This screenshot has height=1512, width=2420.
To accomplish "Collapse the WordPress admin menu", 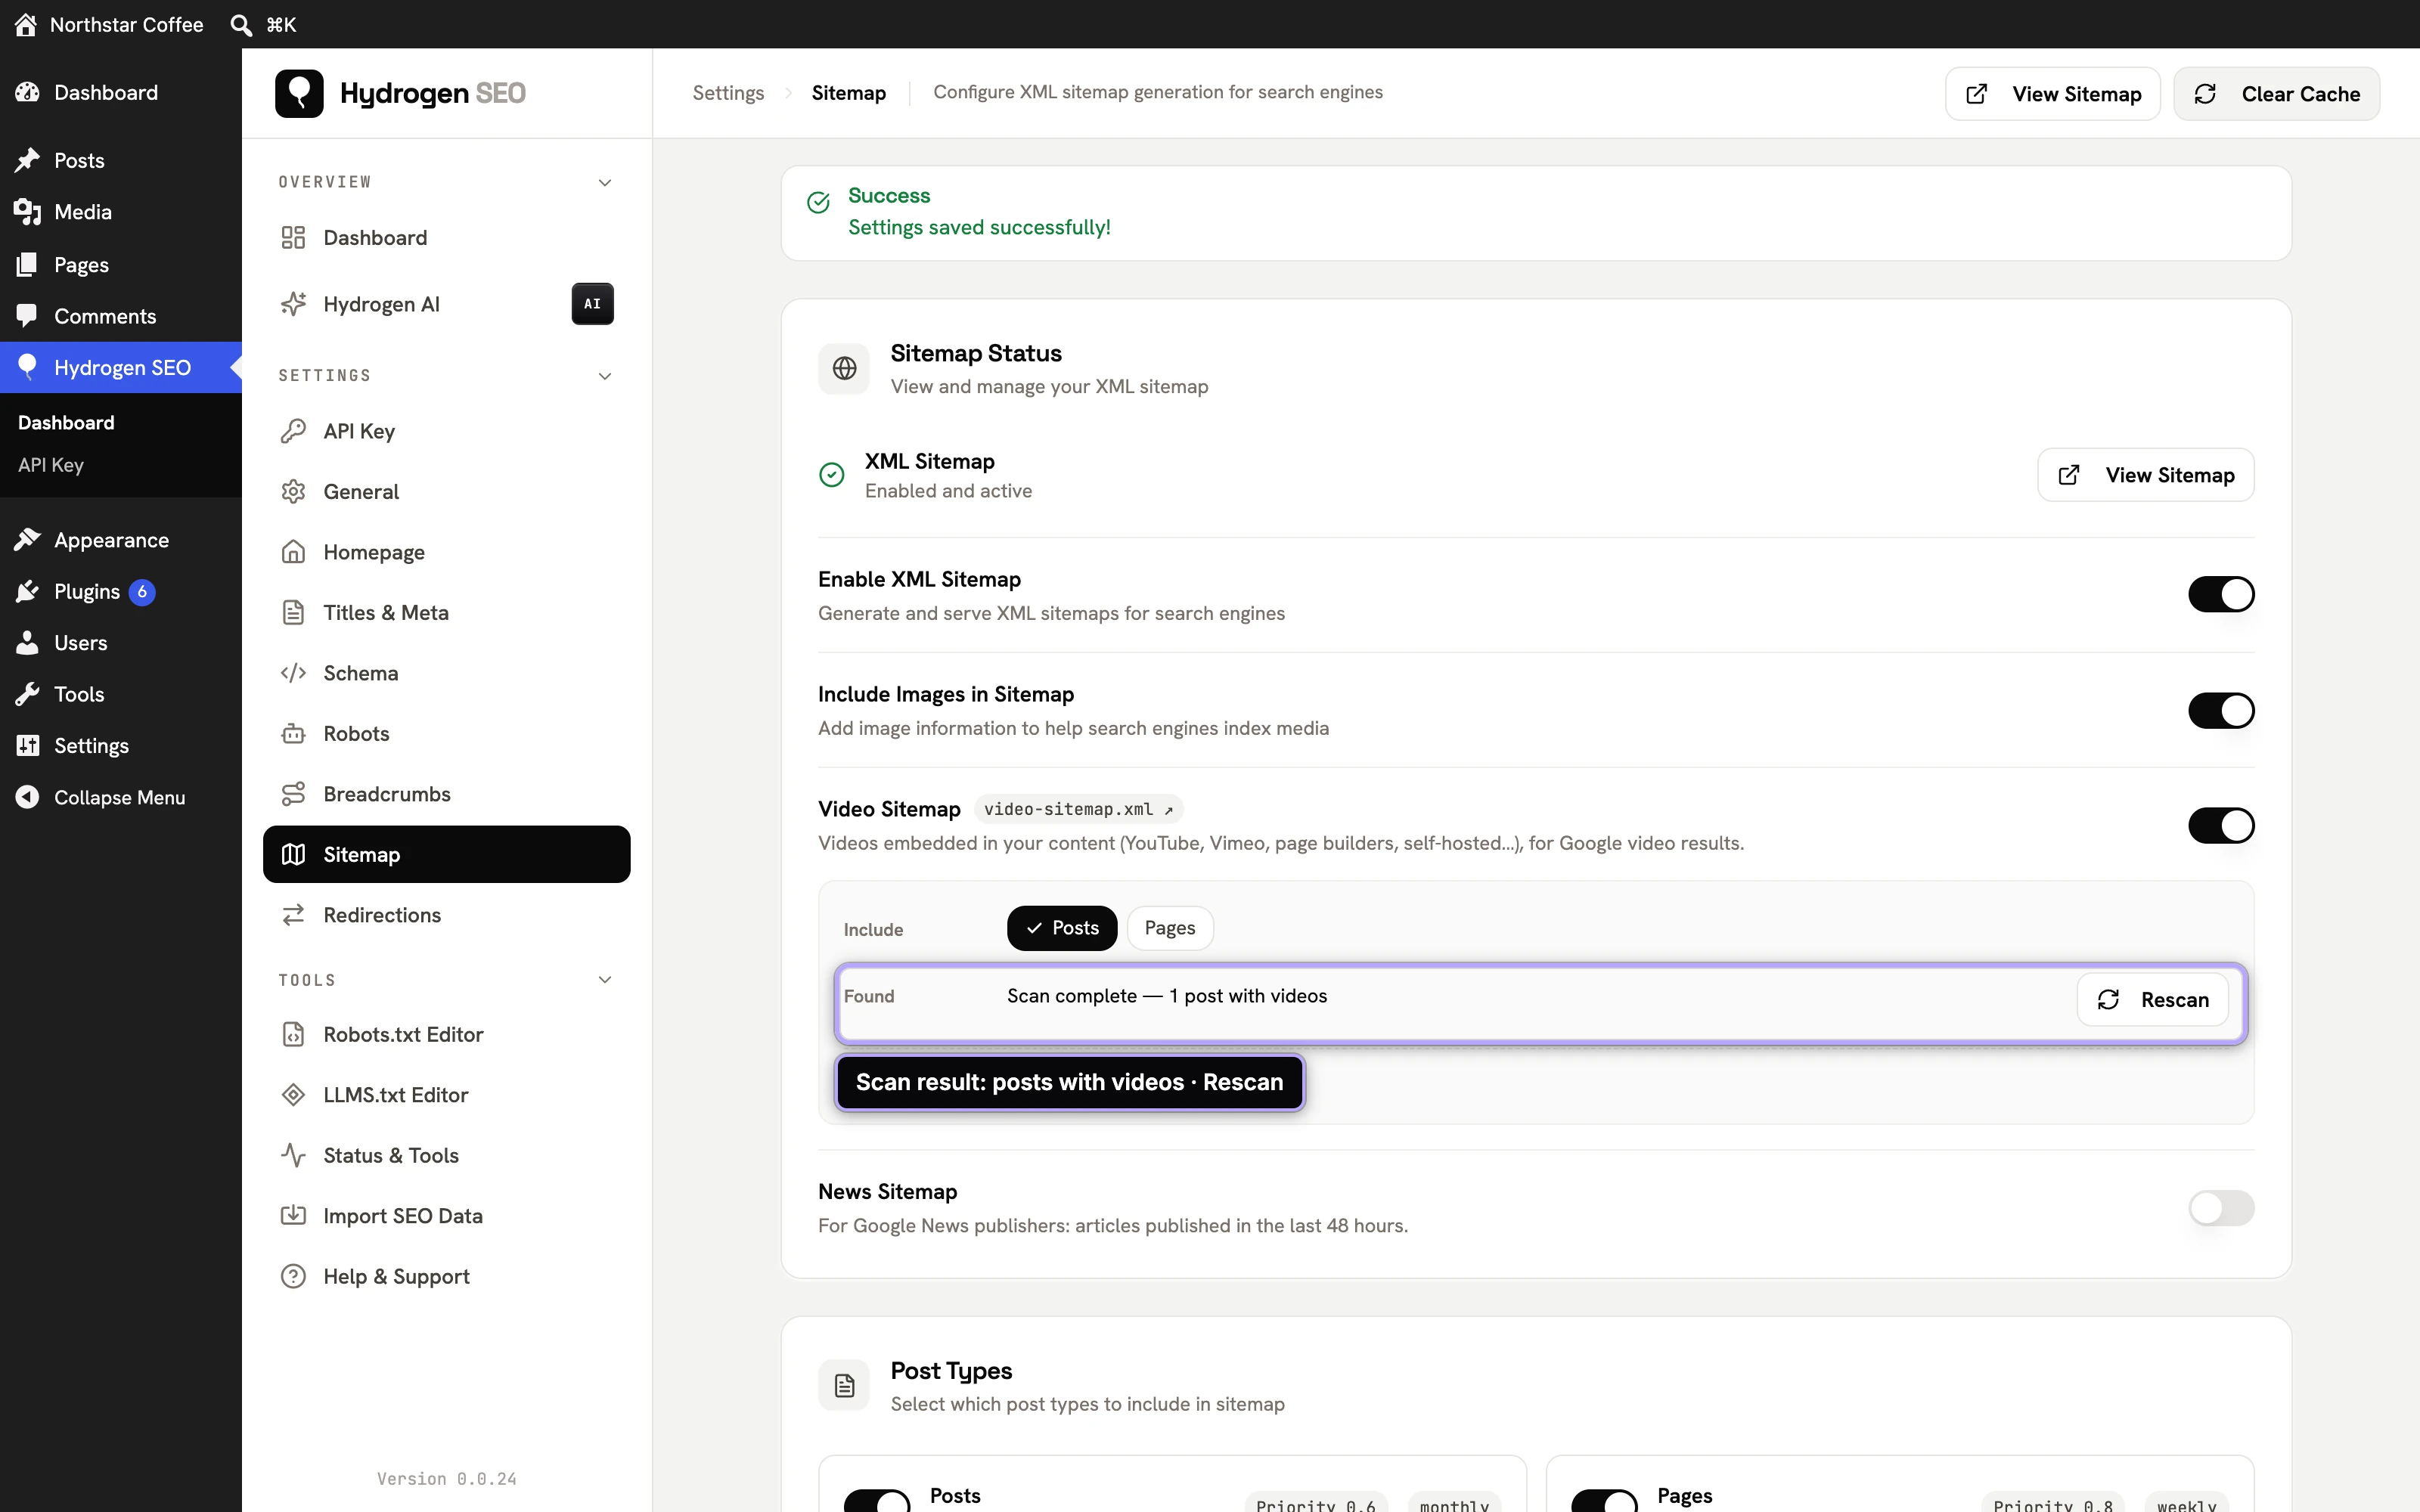I will tap(120, 797).
